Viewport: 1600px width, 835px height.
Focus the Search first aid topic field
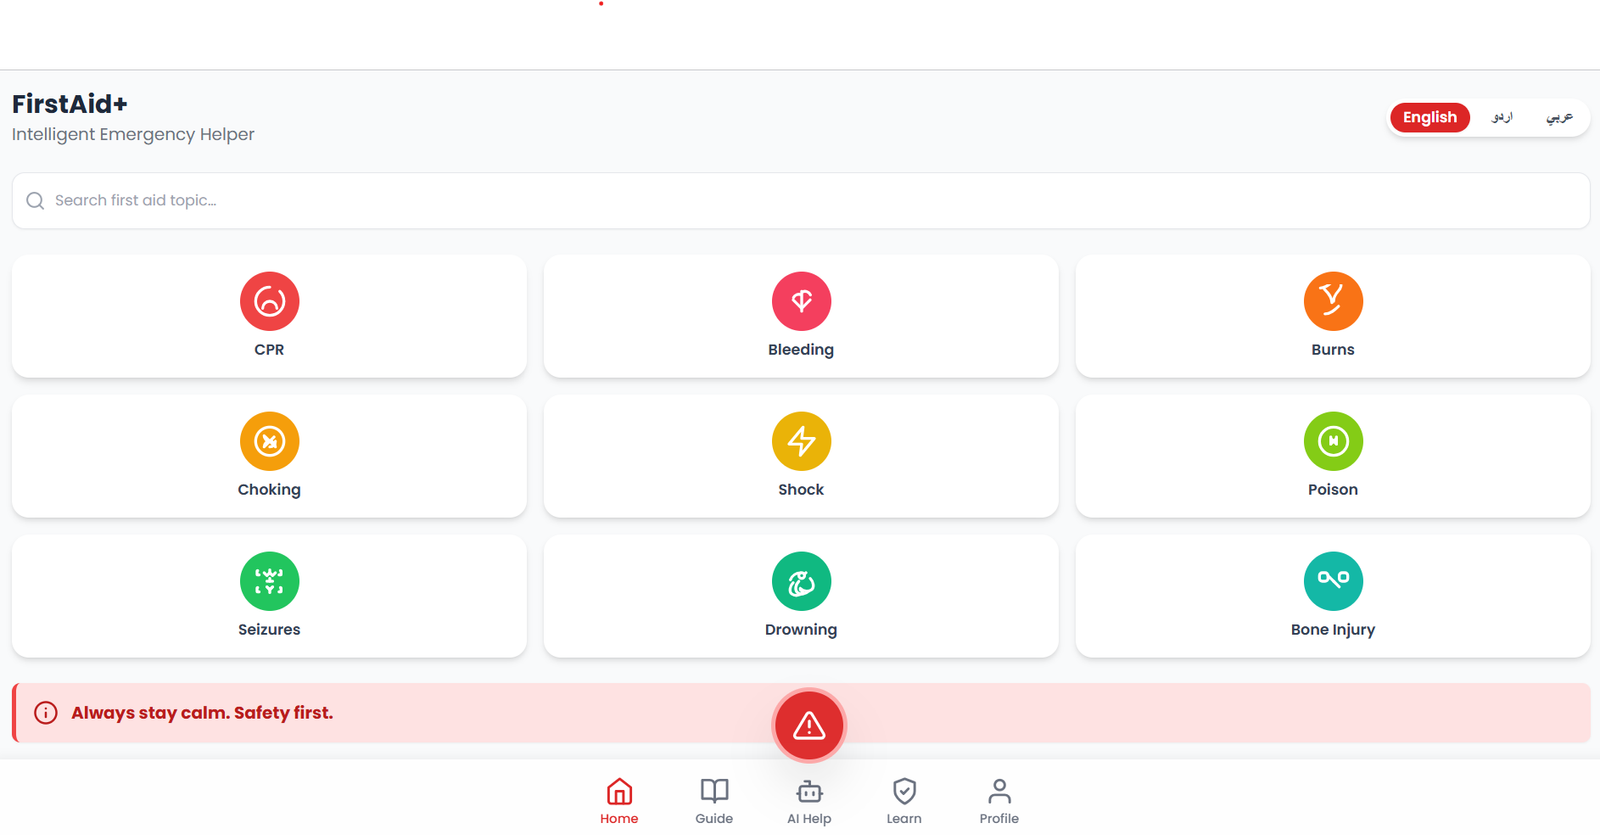point(801,201)
